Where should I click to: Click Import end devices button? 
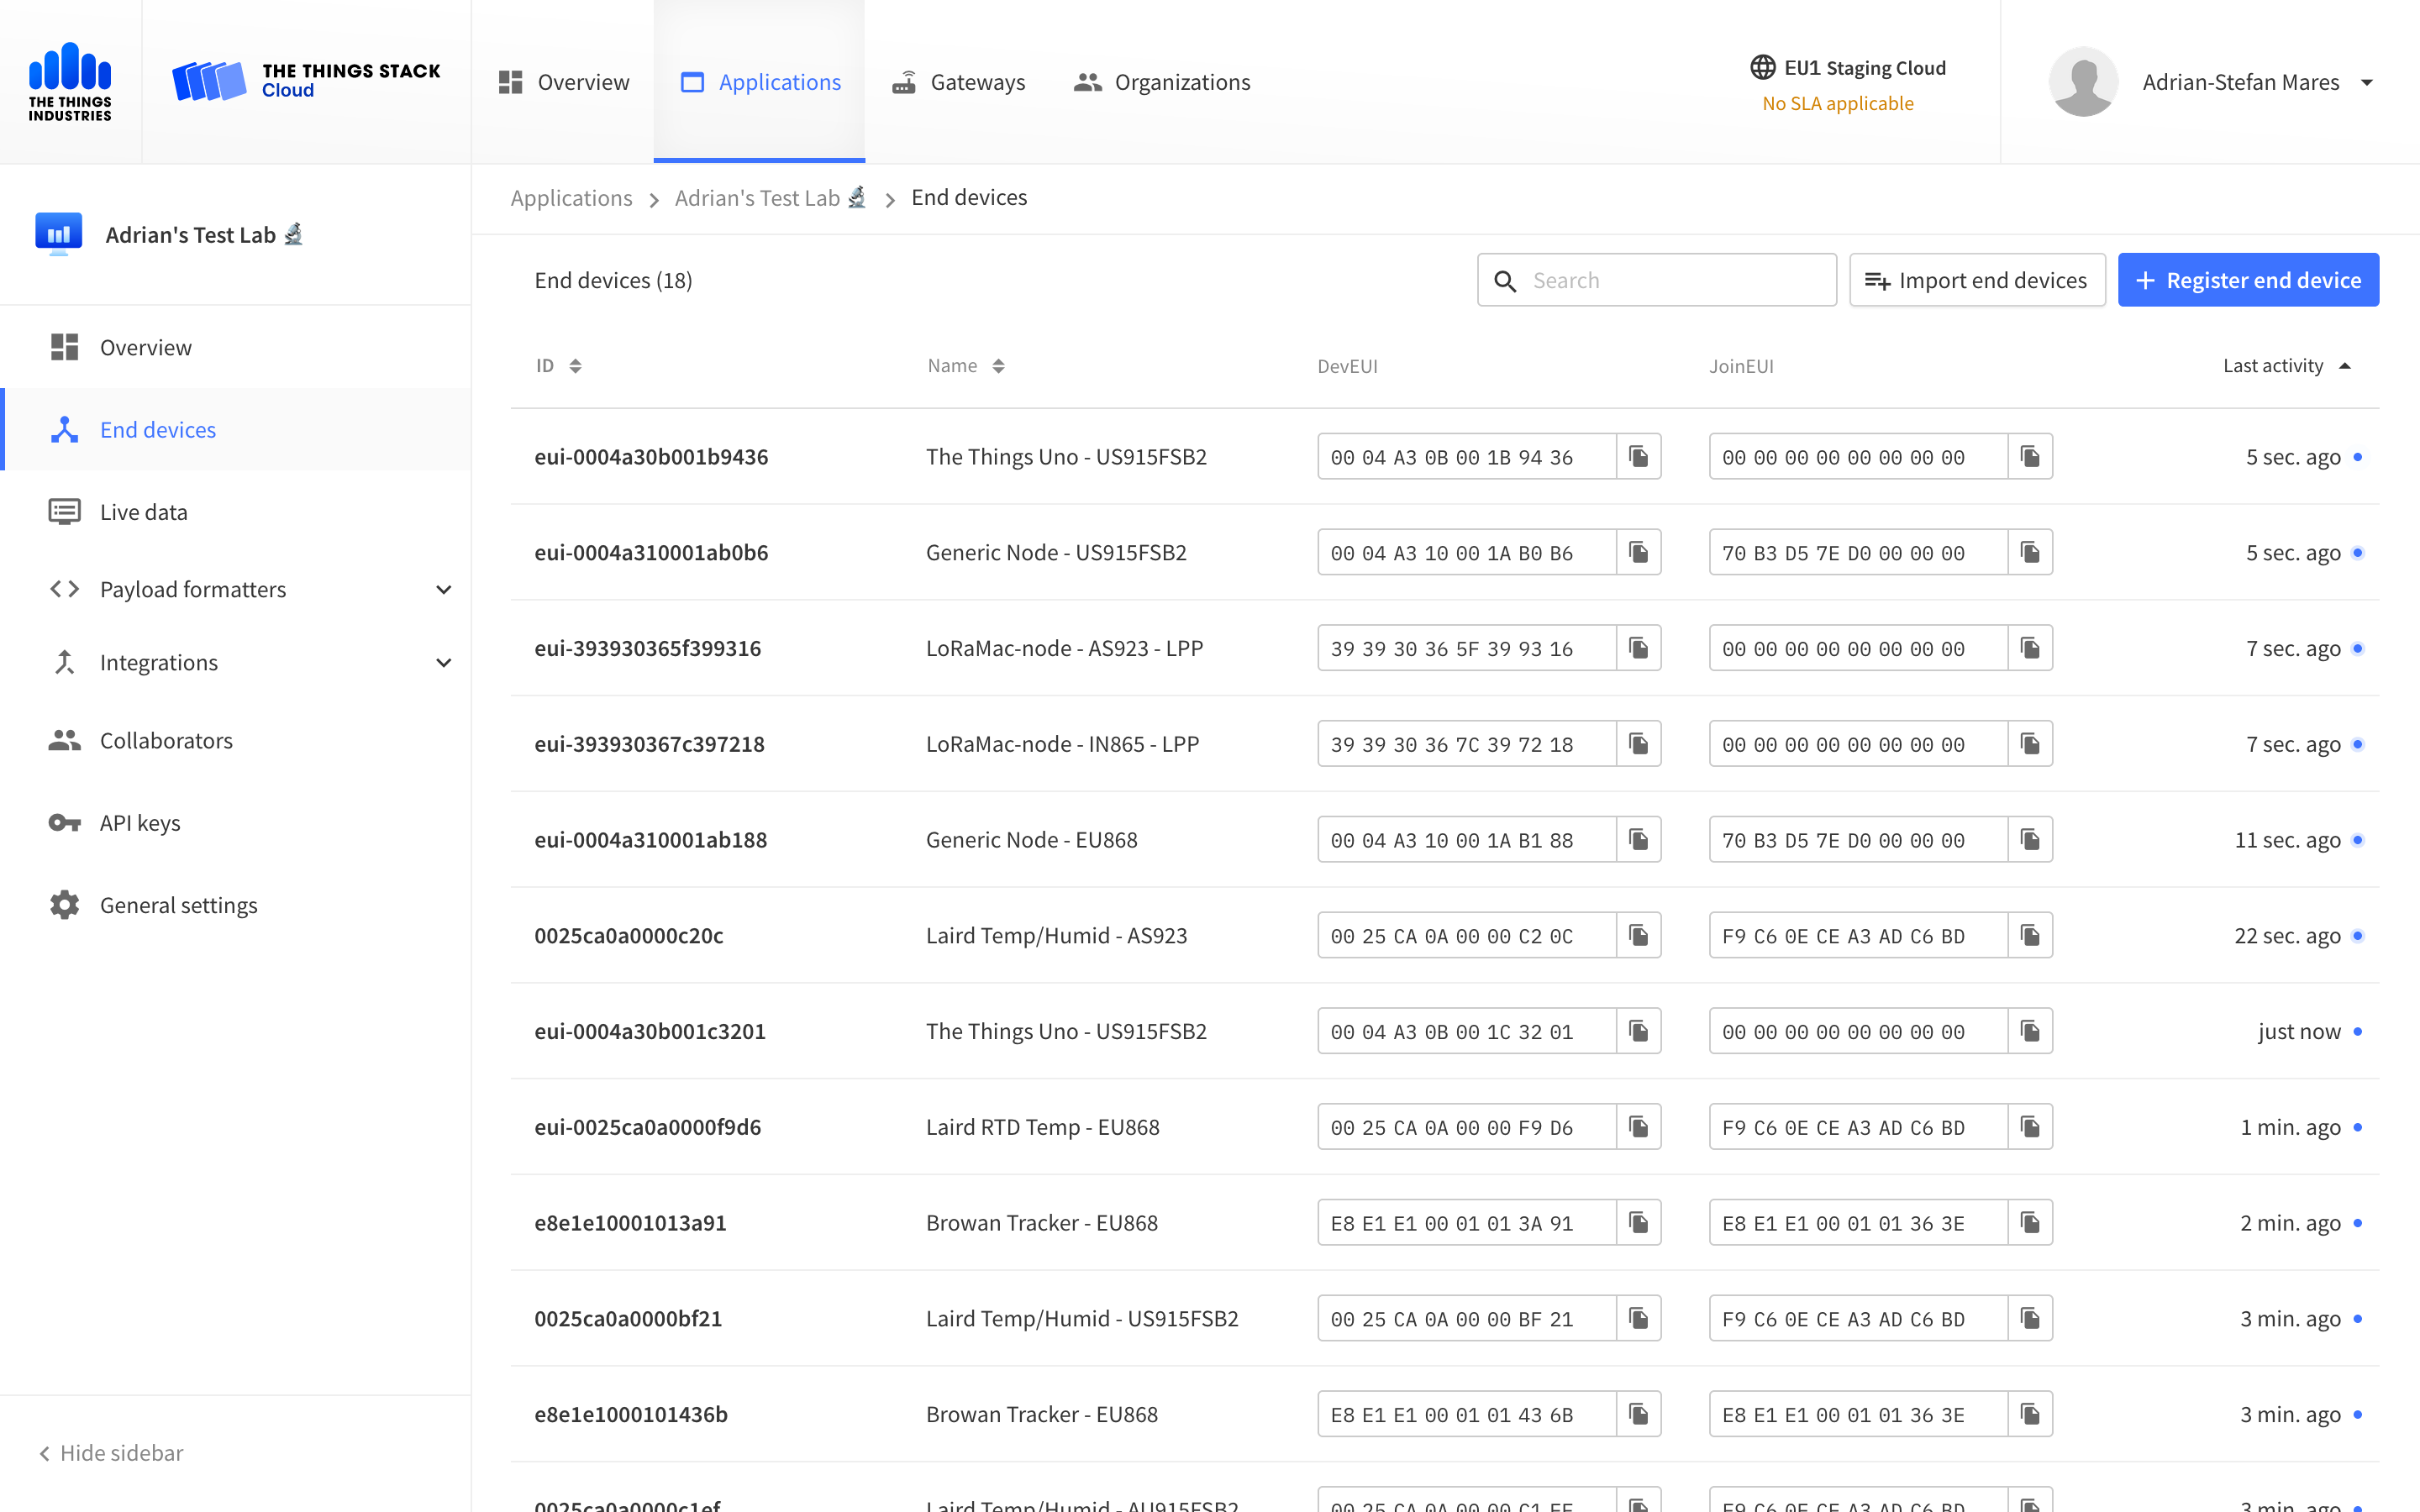[1976, 280]
